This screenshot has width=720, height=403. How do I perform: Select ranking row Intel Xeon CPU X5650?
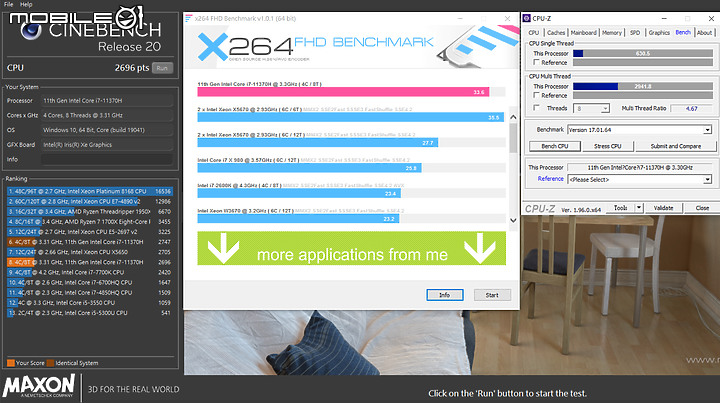(x=90, y=252)
